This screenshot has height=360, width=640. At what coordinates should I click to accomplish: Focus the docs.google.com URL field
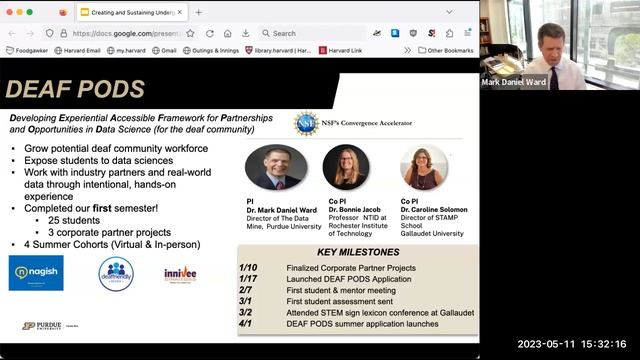pyautogui.click(x=126, y=33)
